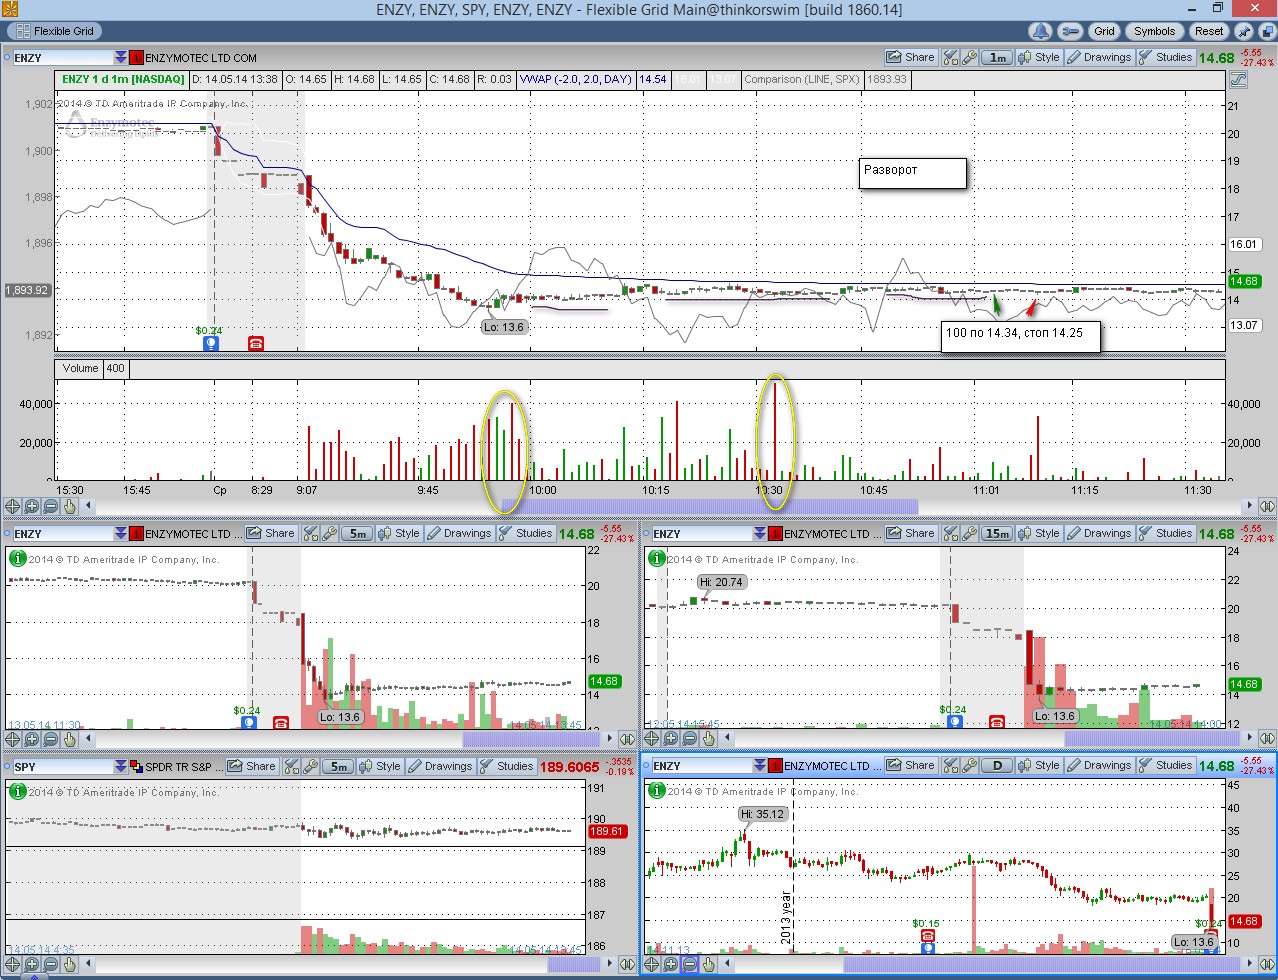
Task: Open the 1m timeframe selector
Action: pos(998,58)
